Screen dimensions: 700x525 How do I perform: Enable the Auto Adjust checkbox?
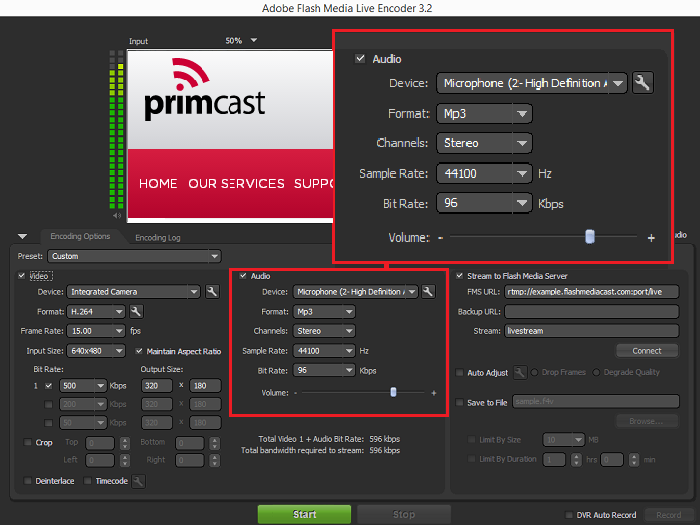tap(459, 372)
